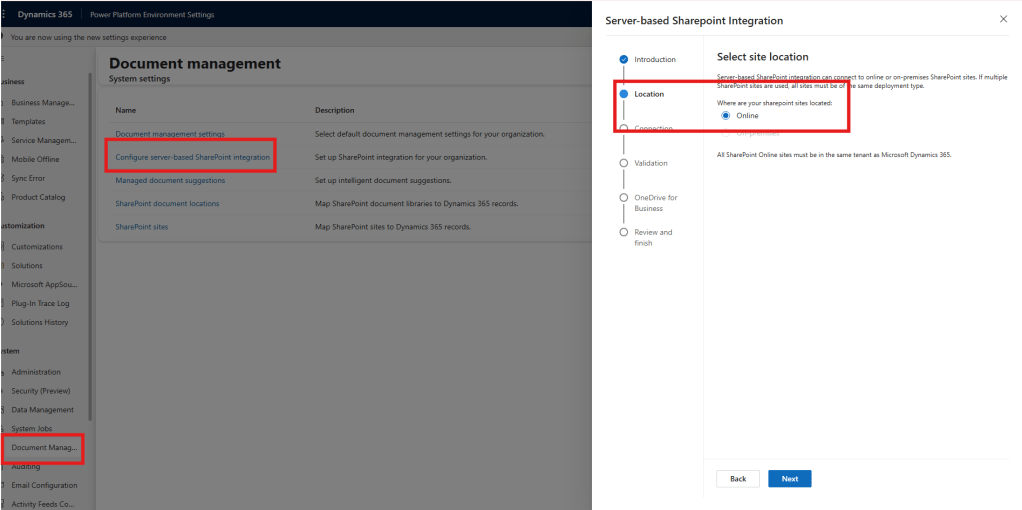Open the SharePoint sites link

click(x=143, y=227)
